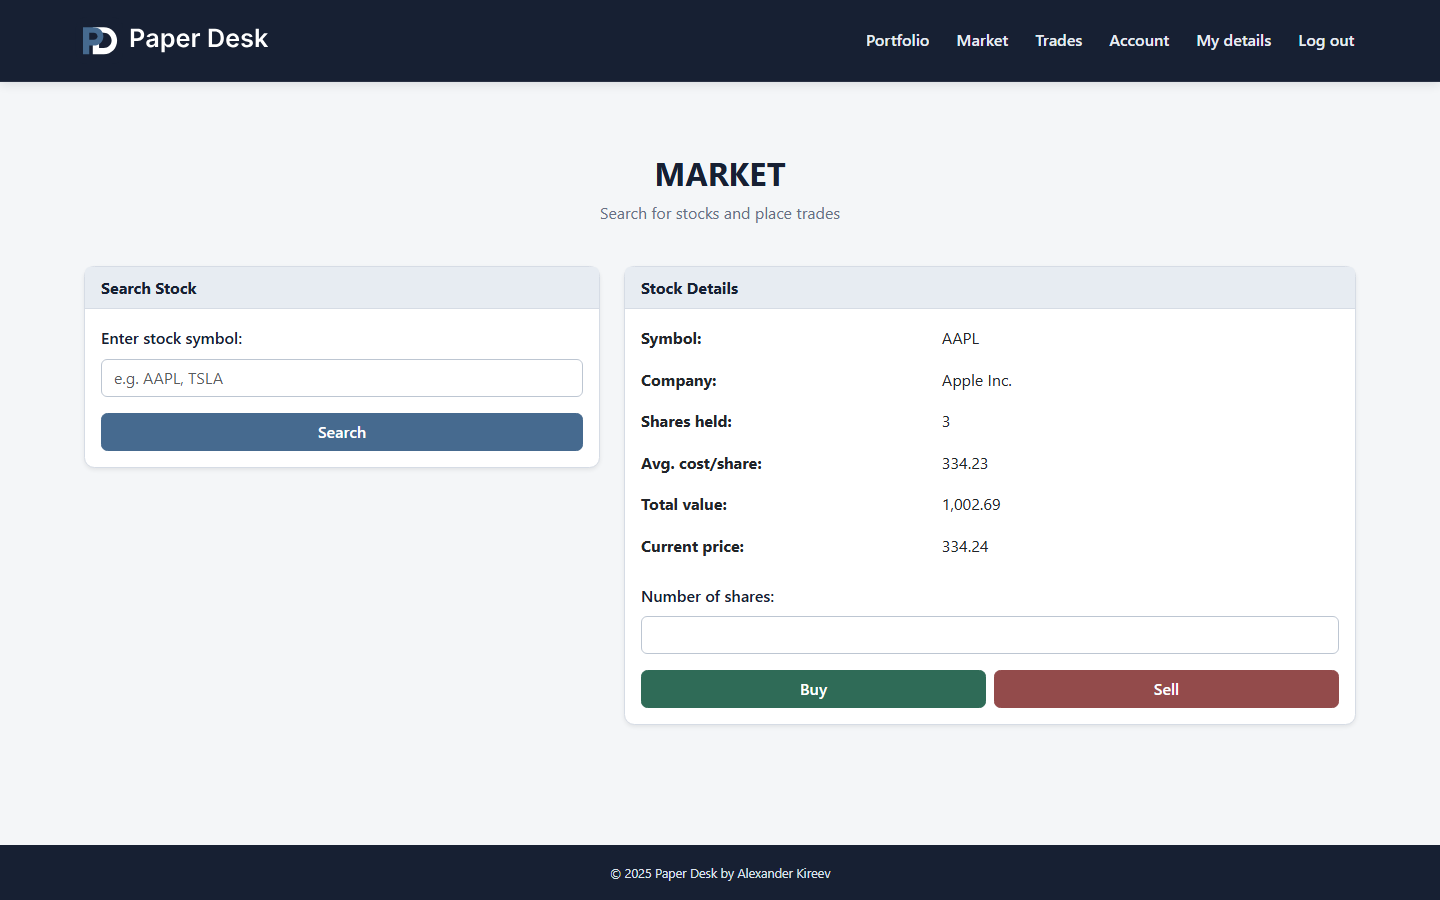Click the 'Avg. cost/share:' label
This screenshot has width=1440, height=900.
[x=701, y=464]
